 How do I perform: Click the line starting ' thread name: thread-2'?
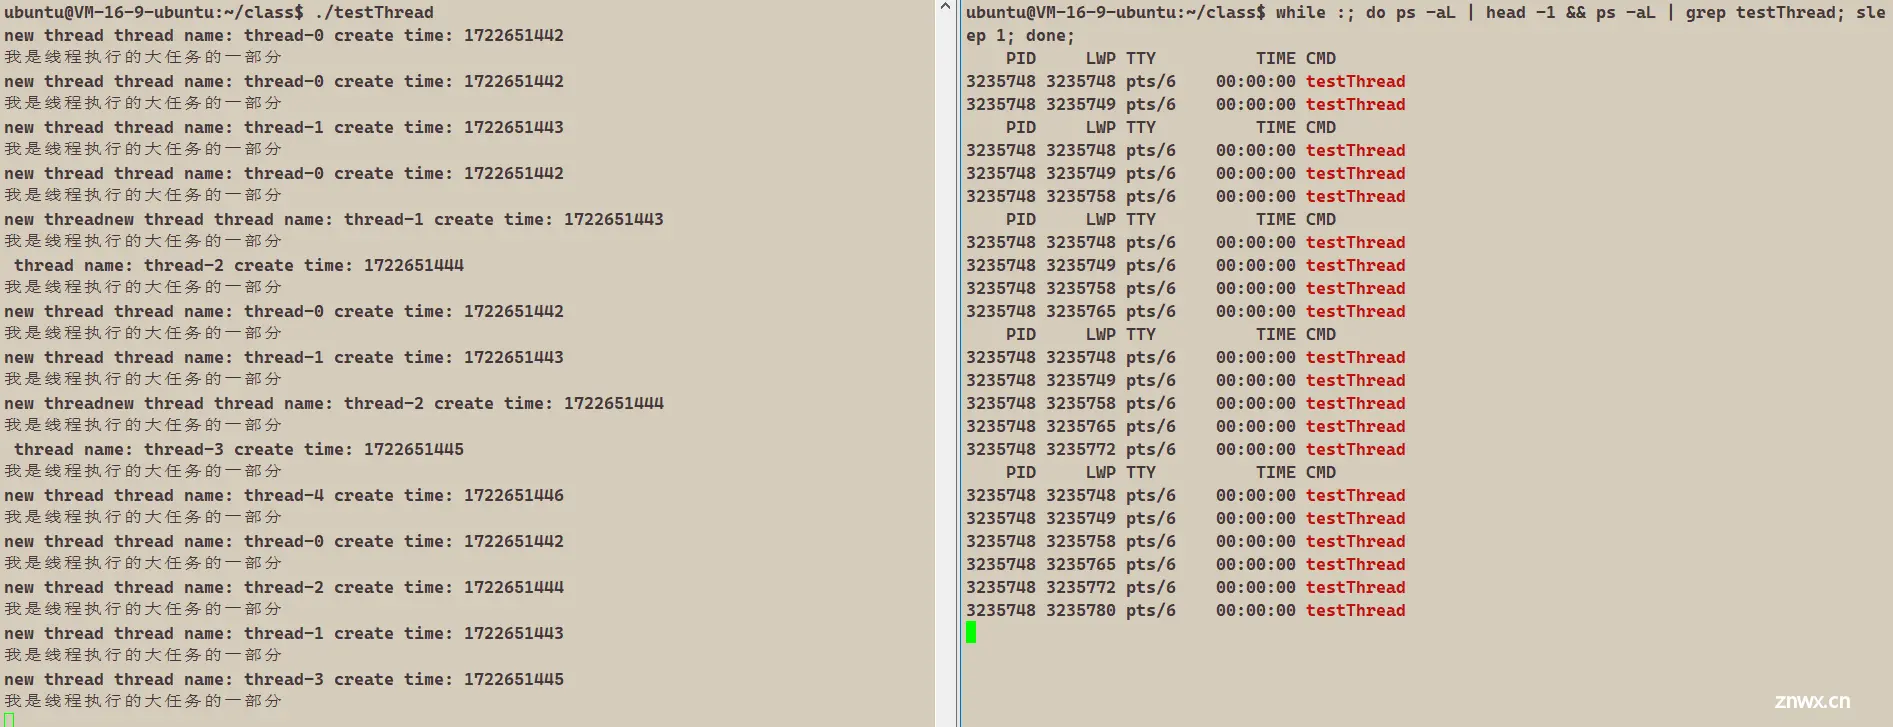coord(239,265)
